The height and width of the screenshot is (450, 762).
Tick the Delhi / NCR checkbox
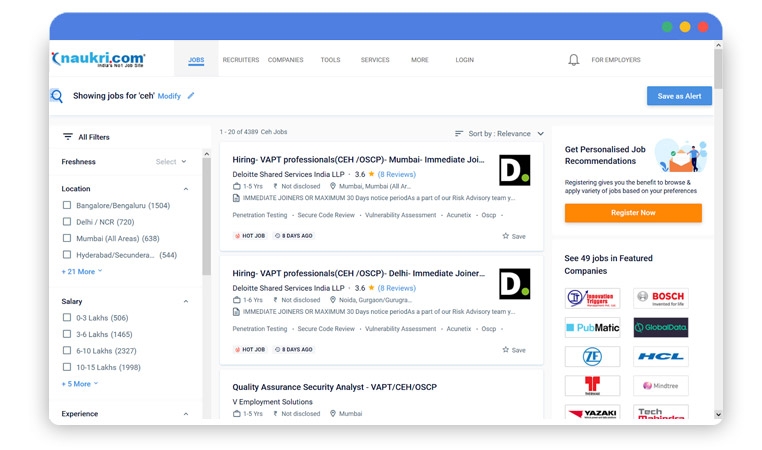[x=67, y=222]
